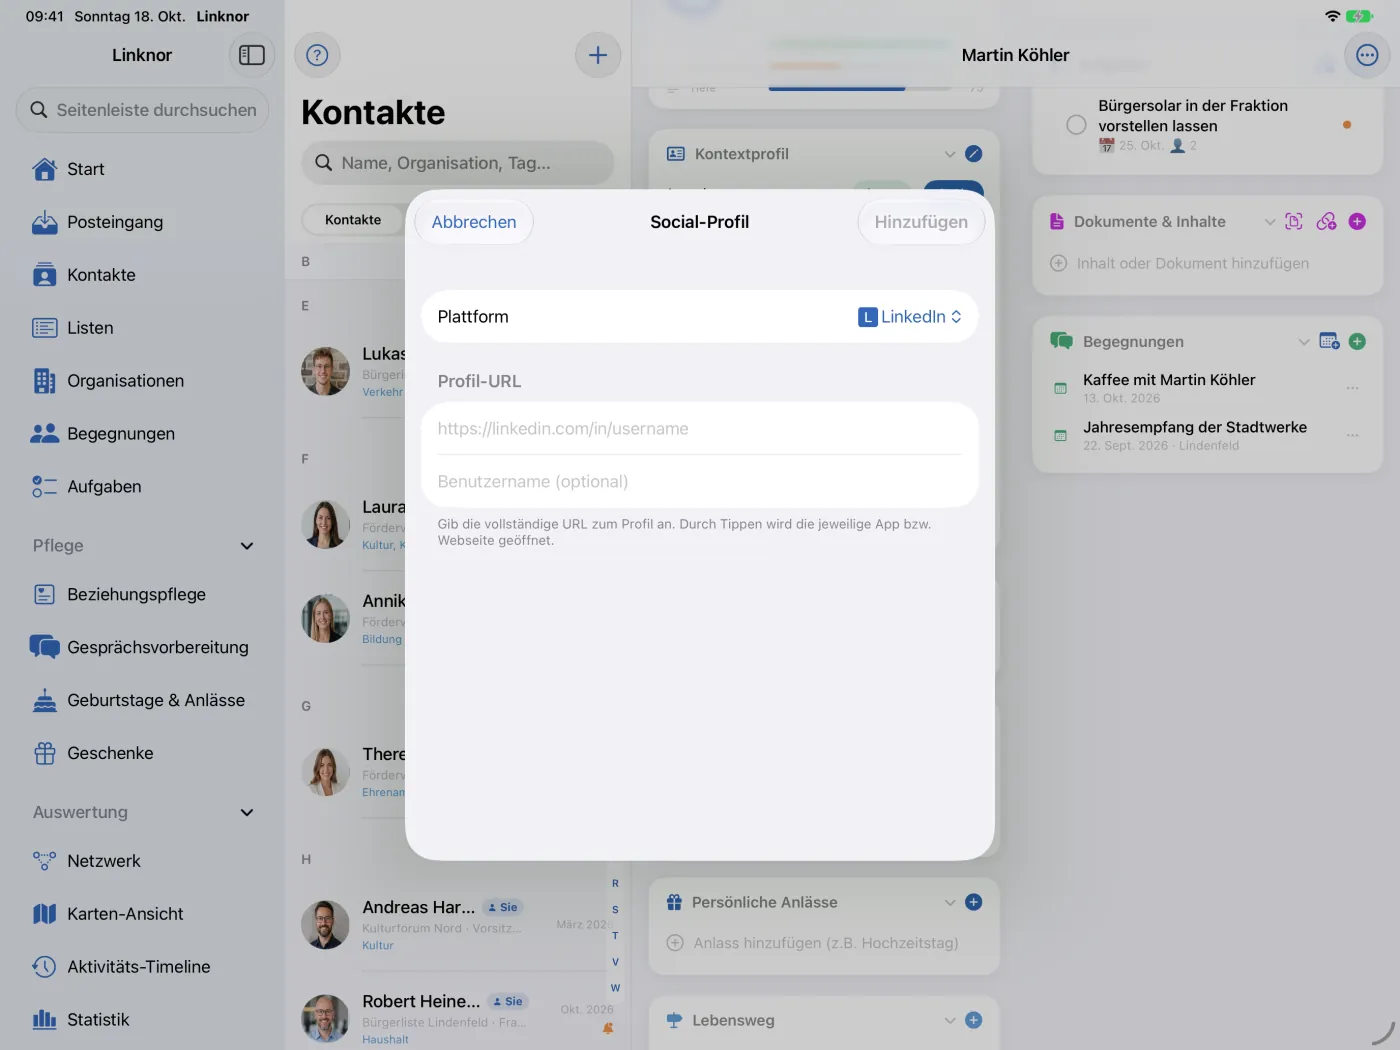Open Organisationen in the sidebar
The height and width of the screenshot is (1050, 1400).
coord(142,381)
